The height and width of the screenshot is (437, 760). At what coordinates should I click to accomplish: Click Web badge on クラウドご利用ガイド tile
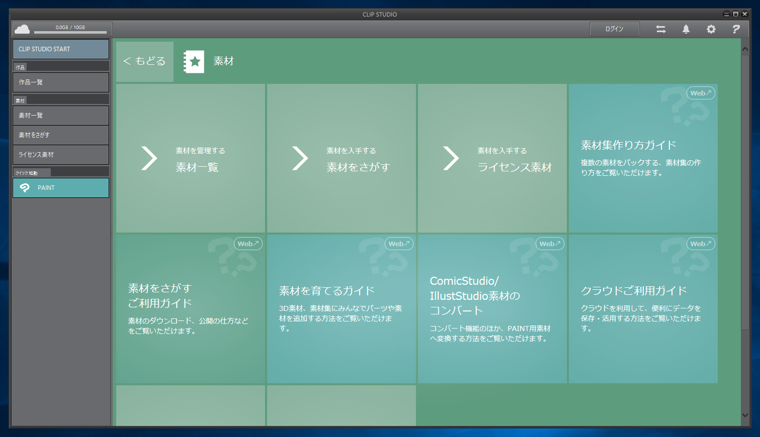pyautogui.click(x=700, y=244)
